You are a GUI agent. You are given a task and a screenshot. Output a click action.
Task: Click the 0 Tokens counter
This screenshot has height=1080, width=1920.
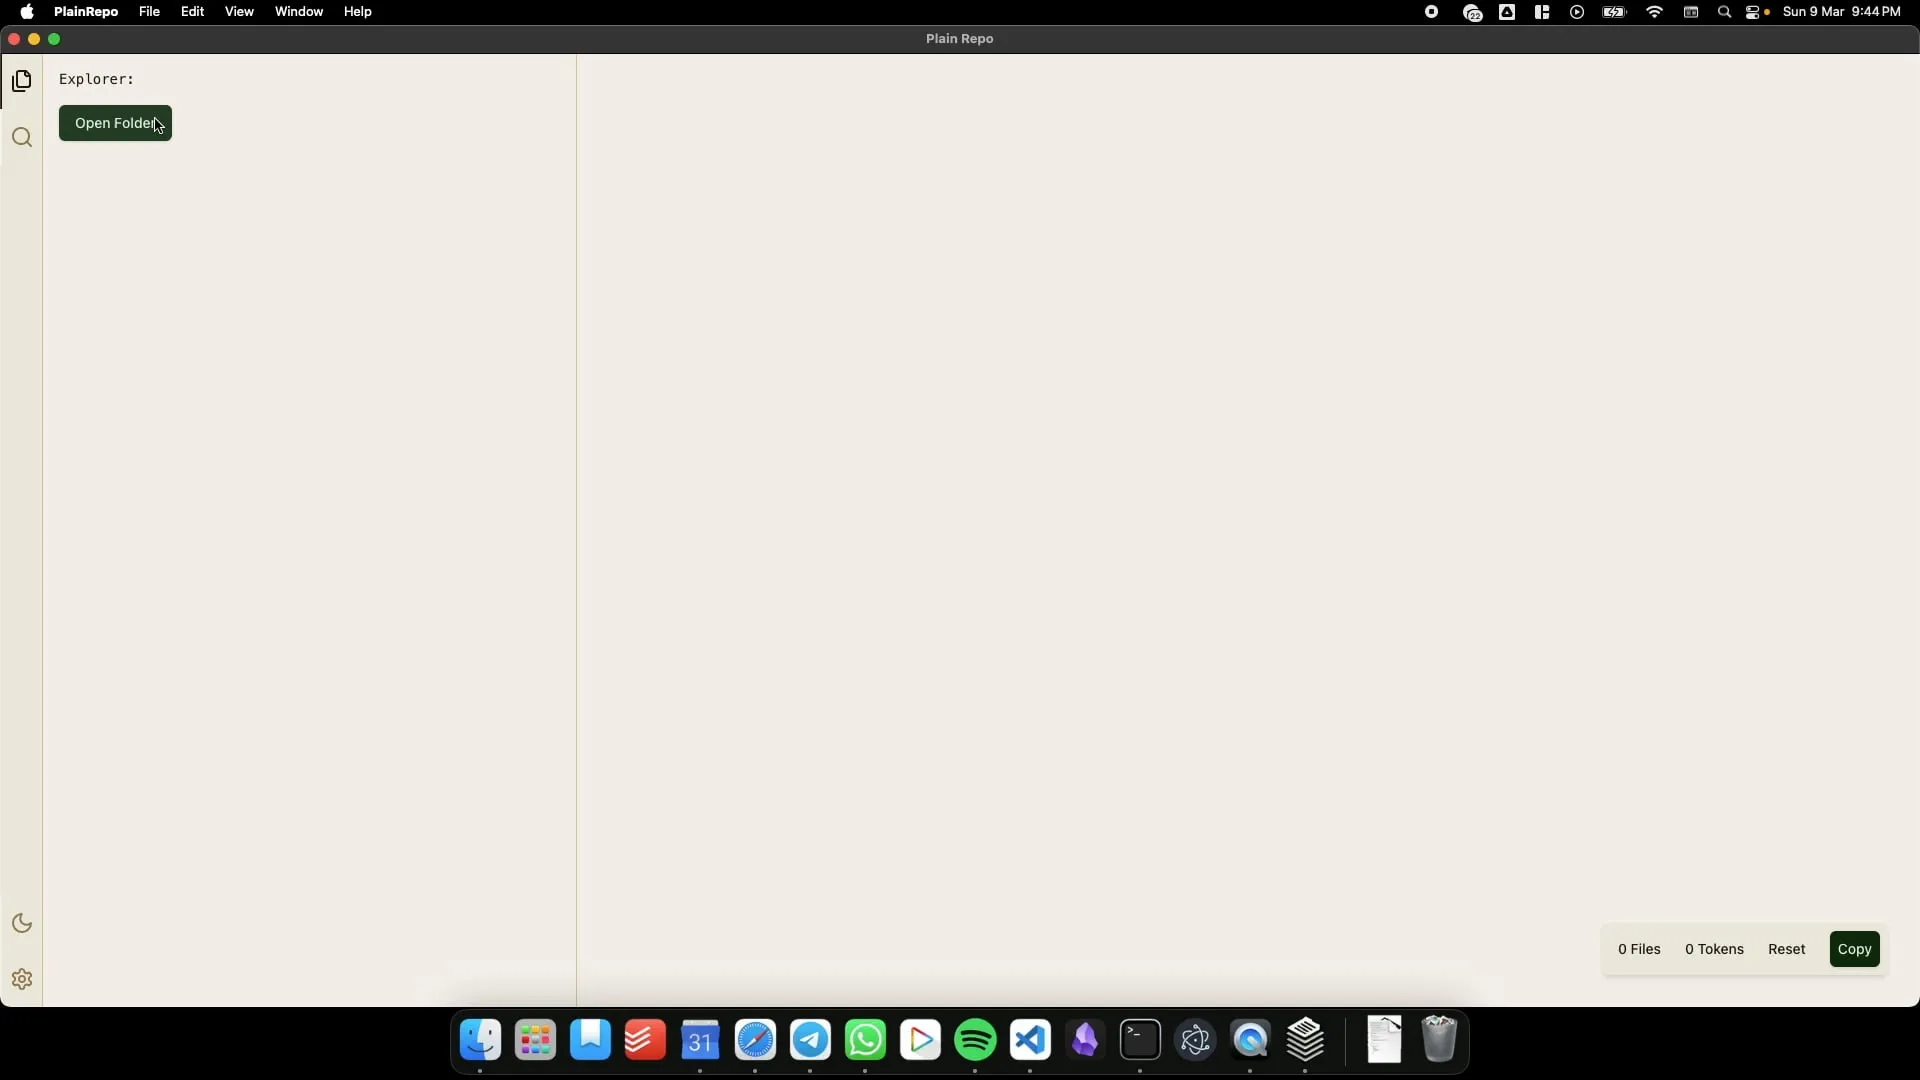1714,950
